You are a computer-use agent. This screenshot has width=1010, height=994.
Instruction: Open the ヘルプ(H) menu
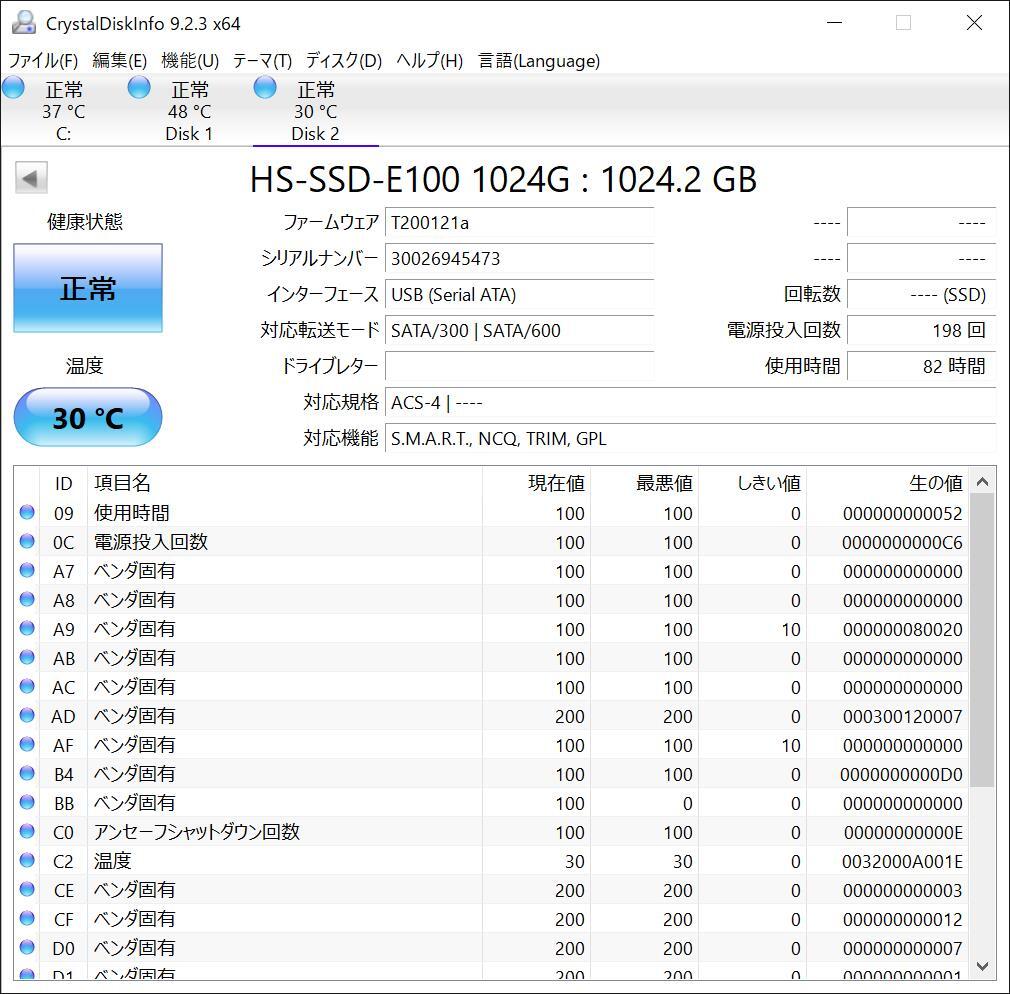click(430, 61)
